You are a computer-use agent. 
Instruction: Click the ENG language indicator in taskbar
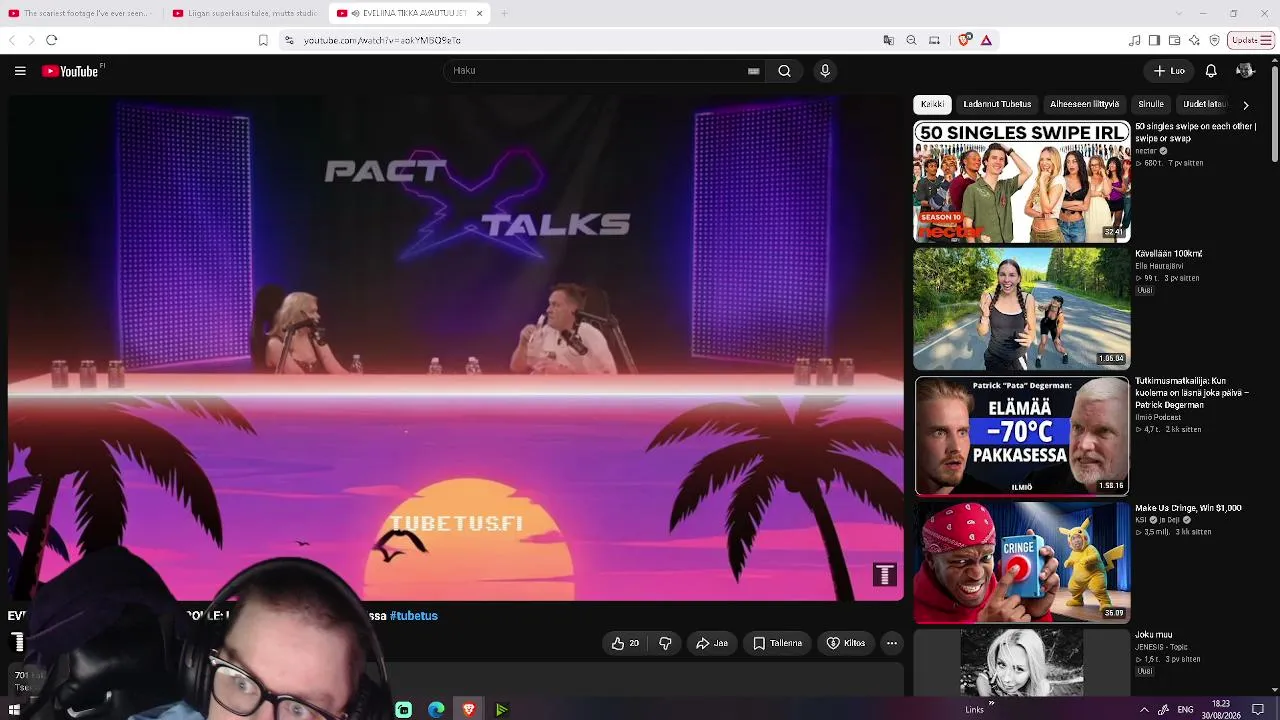click(1185, 710)
